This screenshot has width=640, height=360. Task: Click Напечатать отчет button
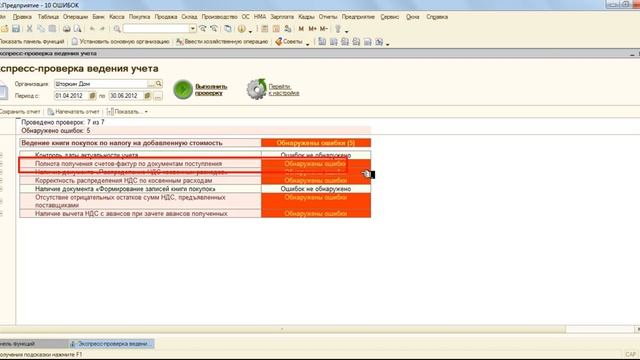(73, 111)
